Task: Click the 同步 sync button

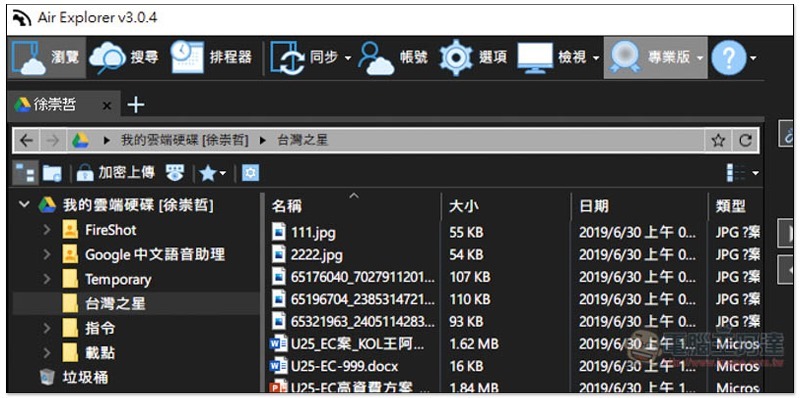Action: pos(304,57)
